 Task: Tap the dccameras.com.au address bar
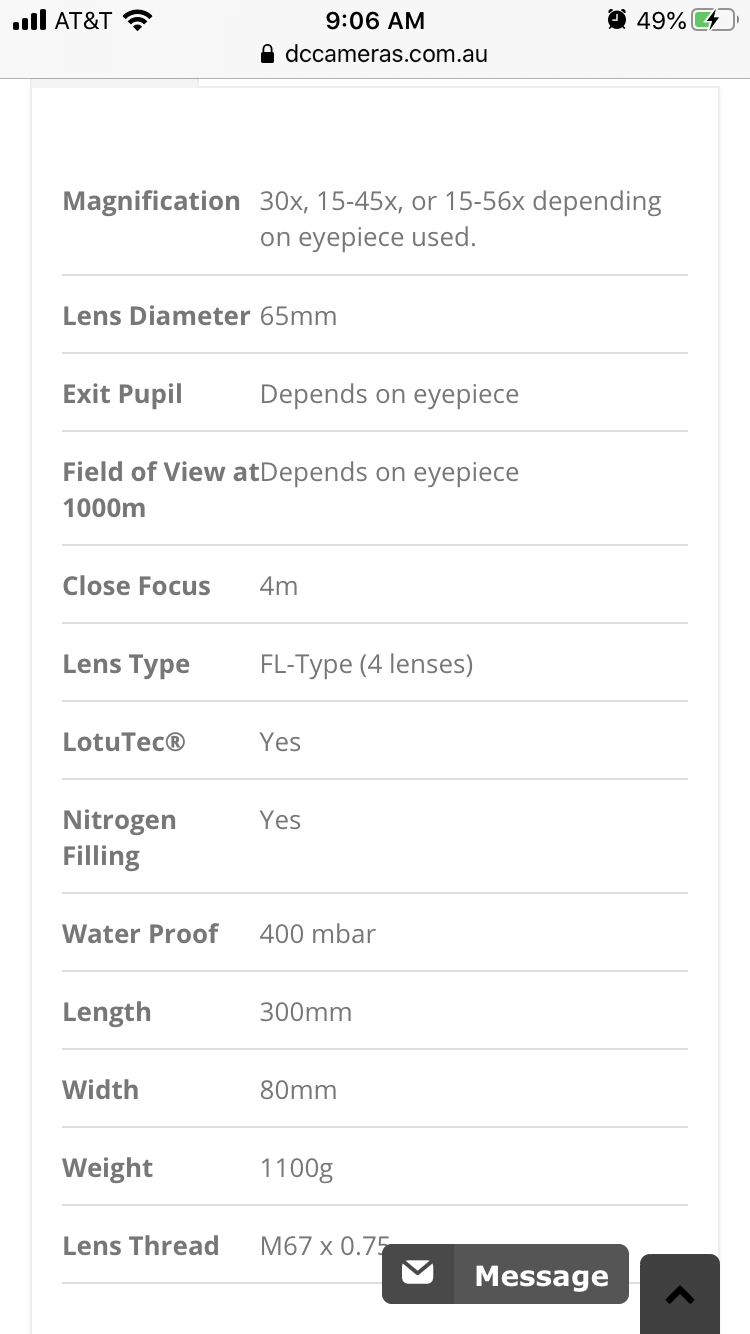pyautogui.click(x=375, y=54)
